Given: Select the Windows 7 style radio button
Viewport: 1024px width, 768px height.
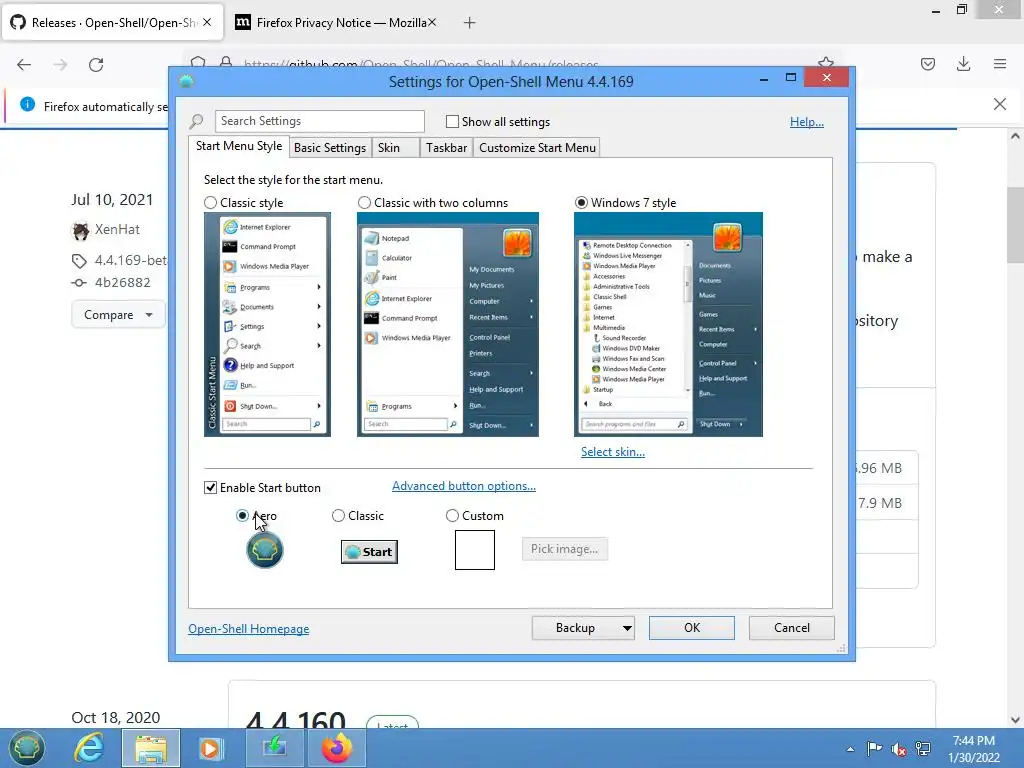Looking at the screenshot, I should (x=581, y=202).
